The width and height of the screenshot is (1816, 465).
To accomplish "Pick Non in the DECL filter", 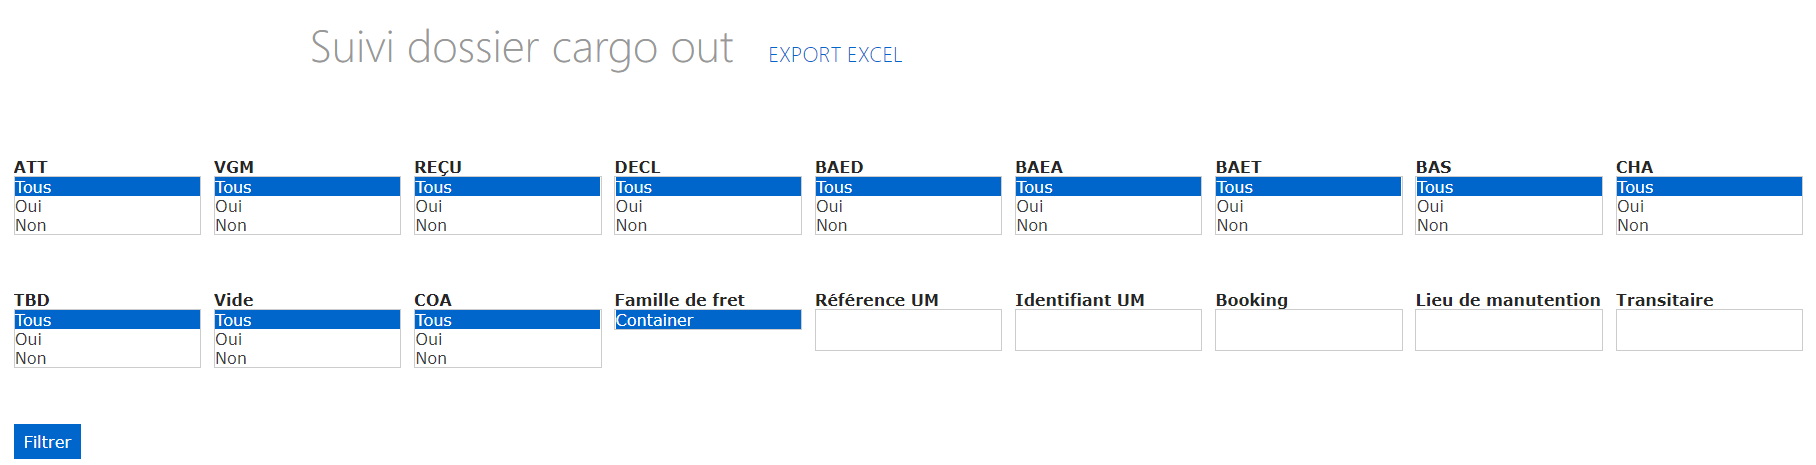I will (x=707, y=225).
